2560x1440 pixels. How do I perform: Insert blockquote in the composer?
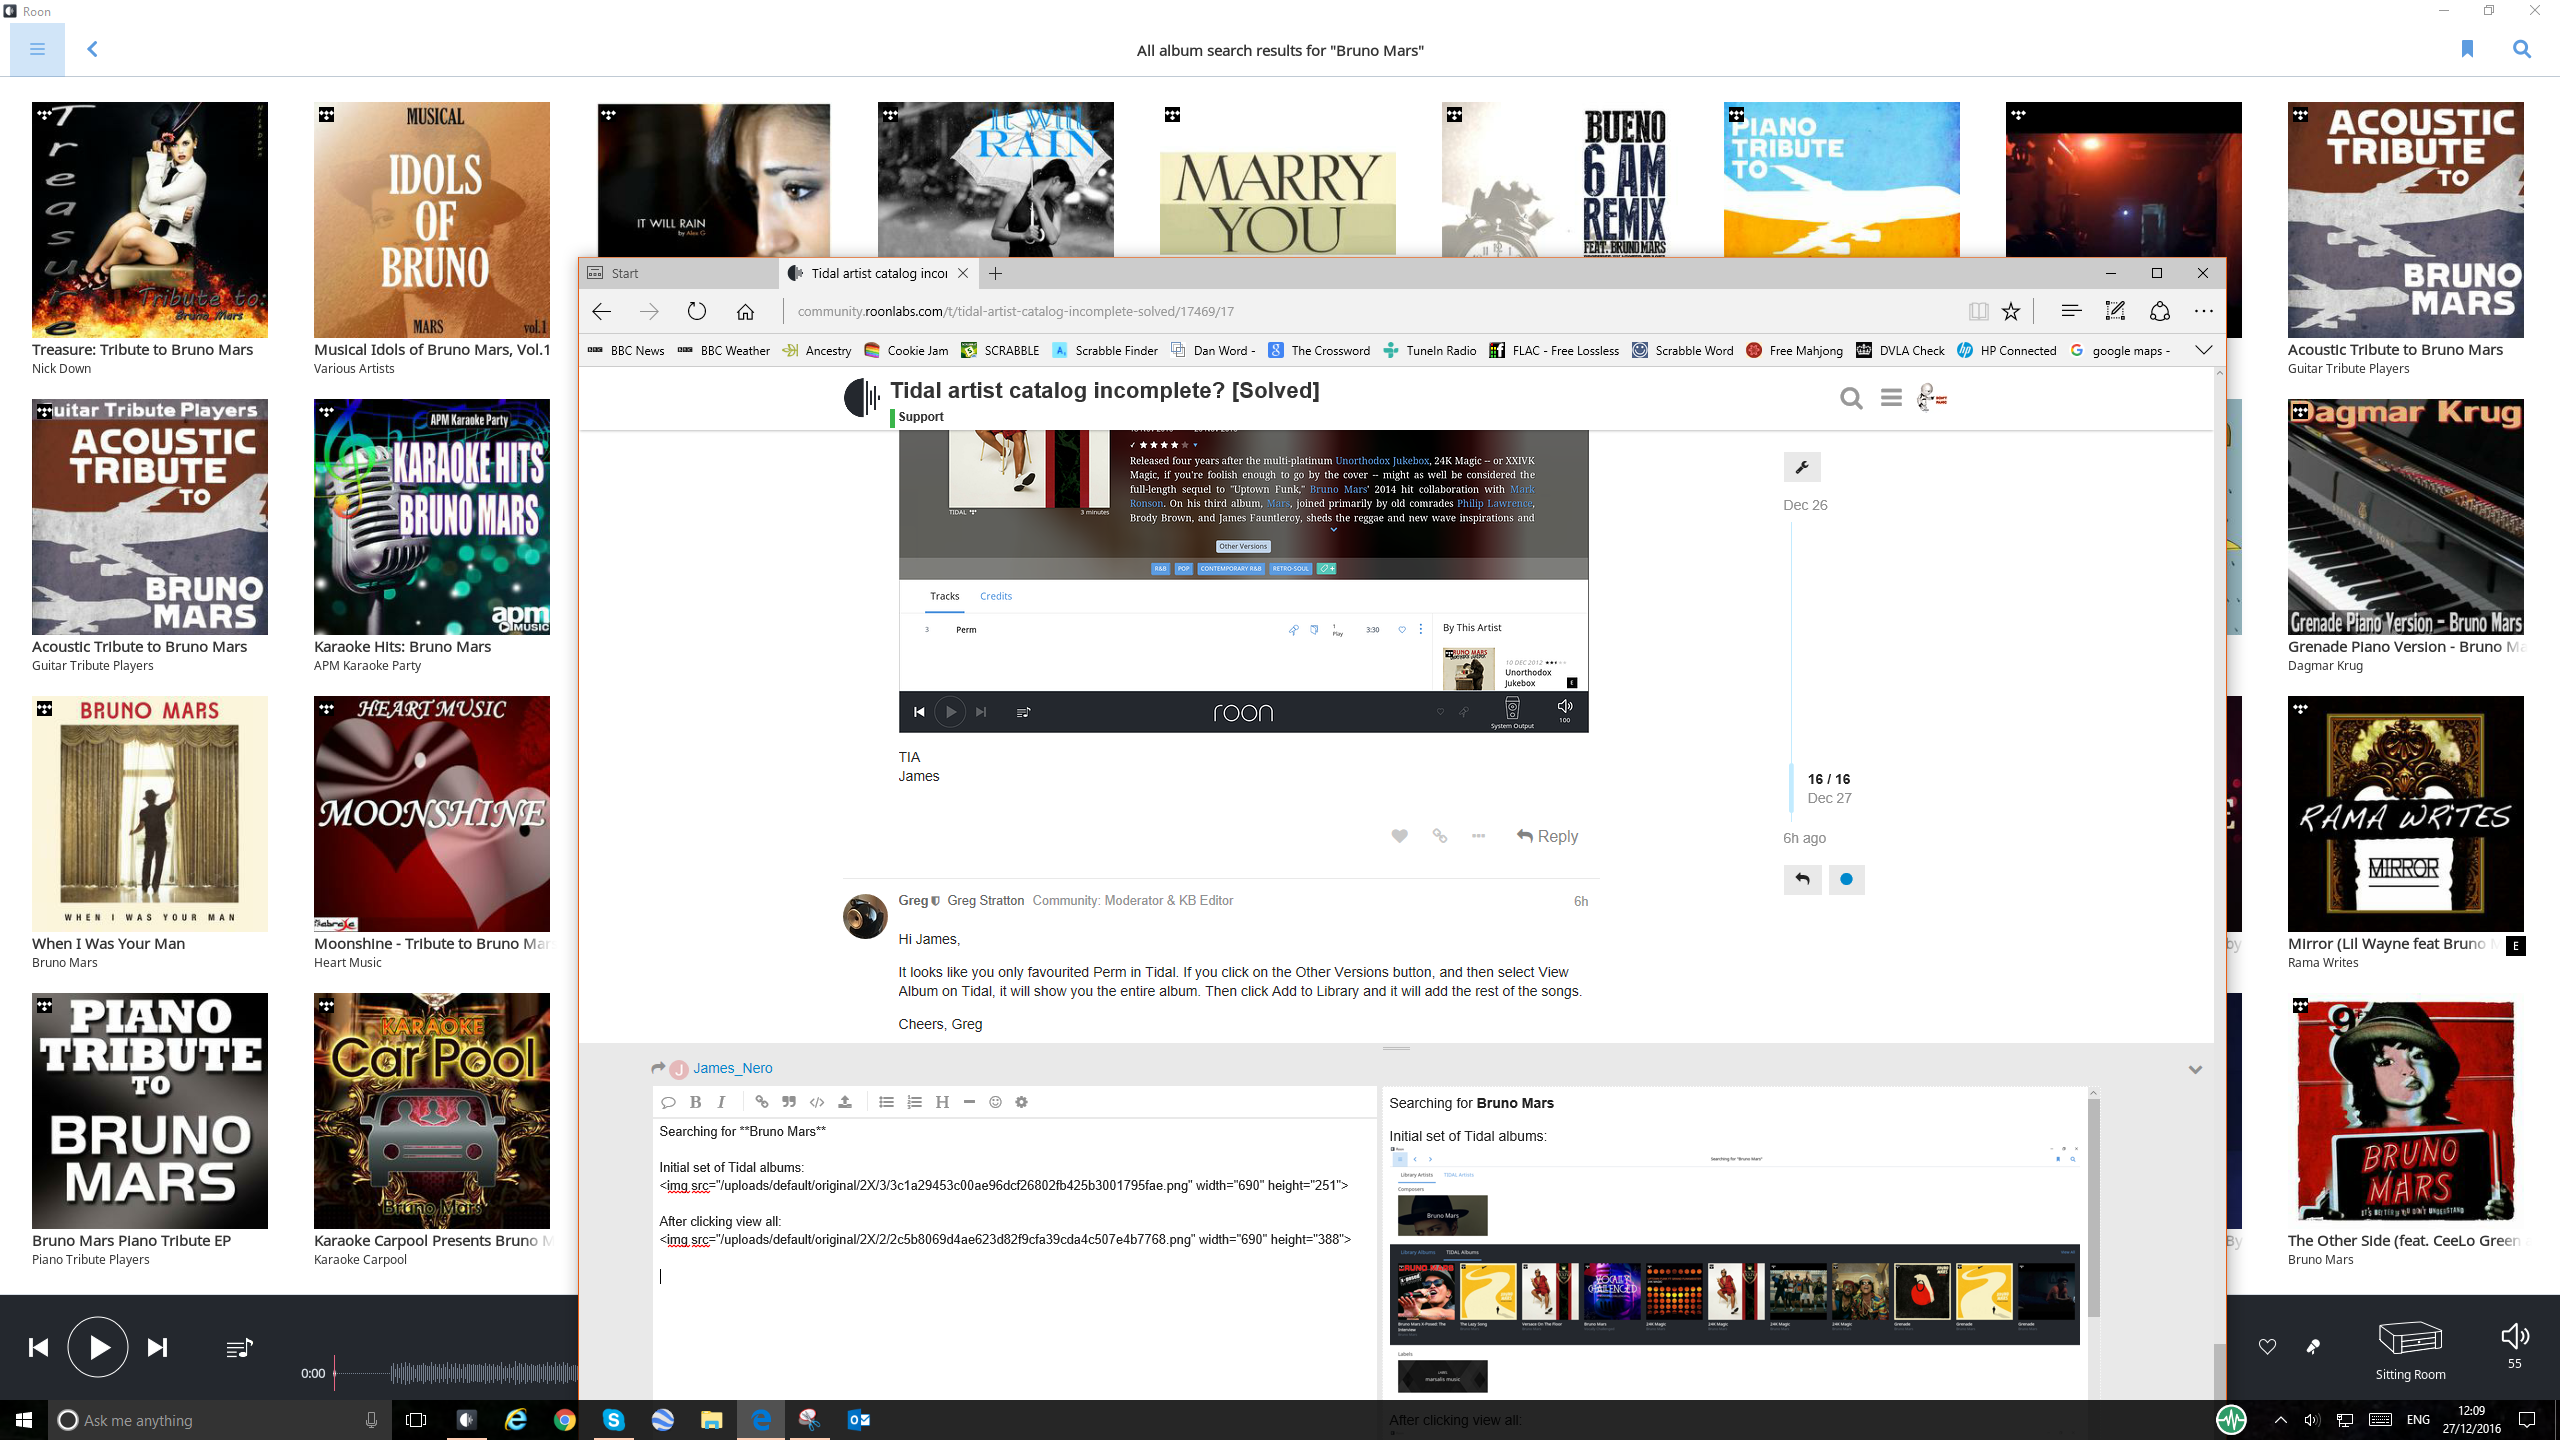(789, 1102)
